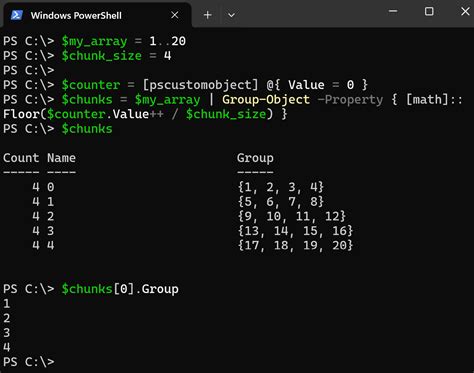The height and width of the screenshot is (373, 474).
Task: Click group value {17, 18, 19, 20}
Action: coord(295,245)
